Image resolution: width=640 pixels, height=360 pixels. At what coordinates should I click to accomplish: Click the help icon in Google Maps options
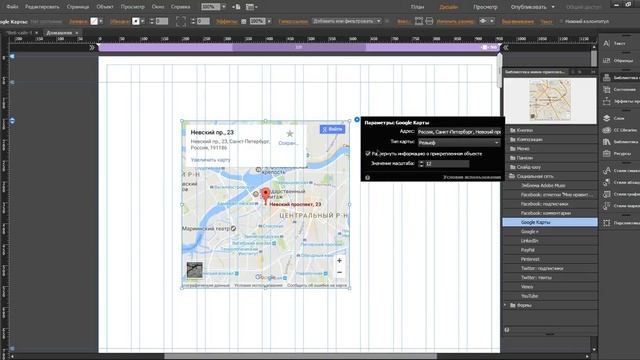point(367,177)
